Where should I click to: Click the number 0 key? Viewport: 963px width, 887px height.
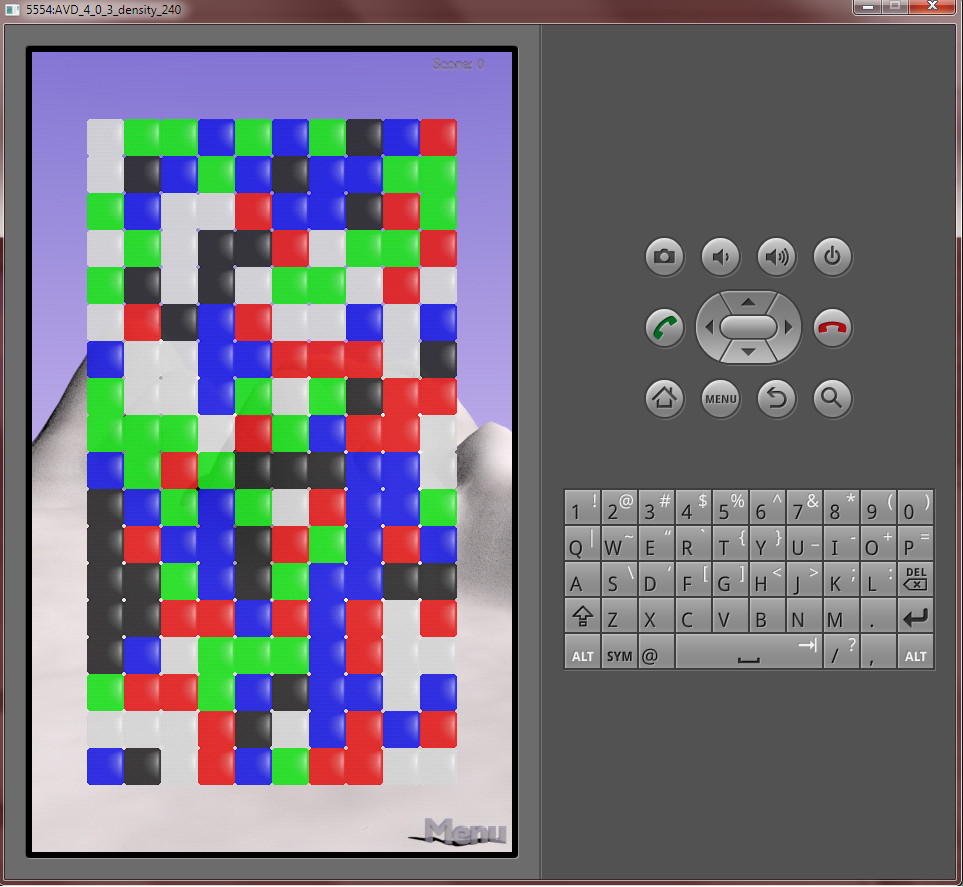[915, 507]
